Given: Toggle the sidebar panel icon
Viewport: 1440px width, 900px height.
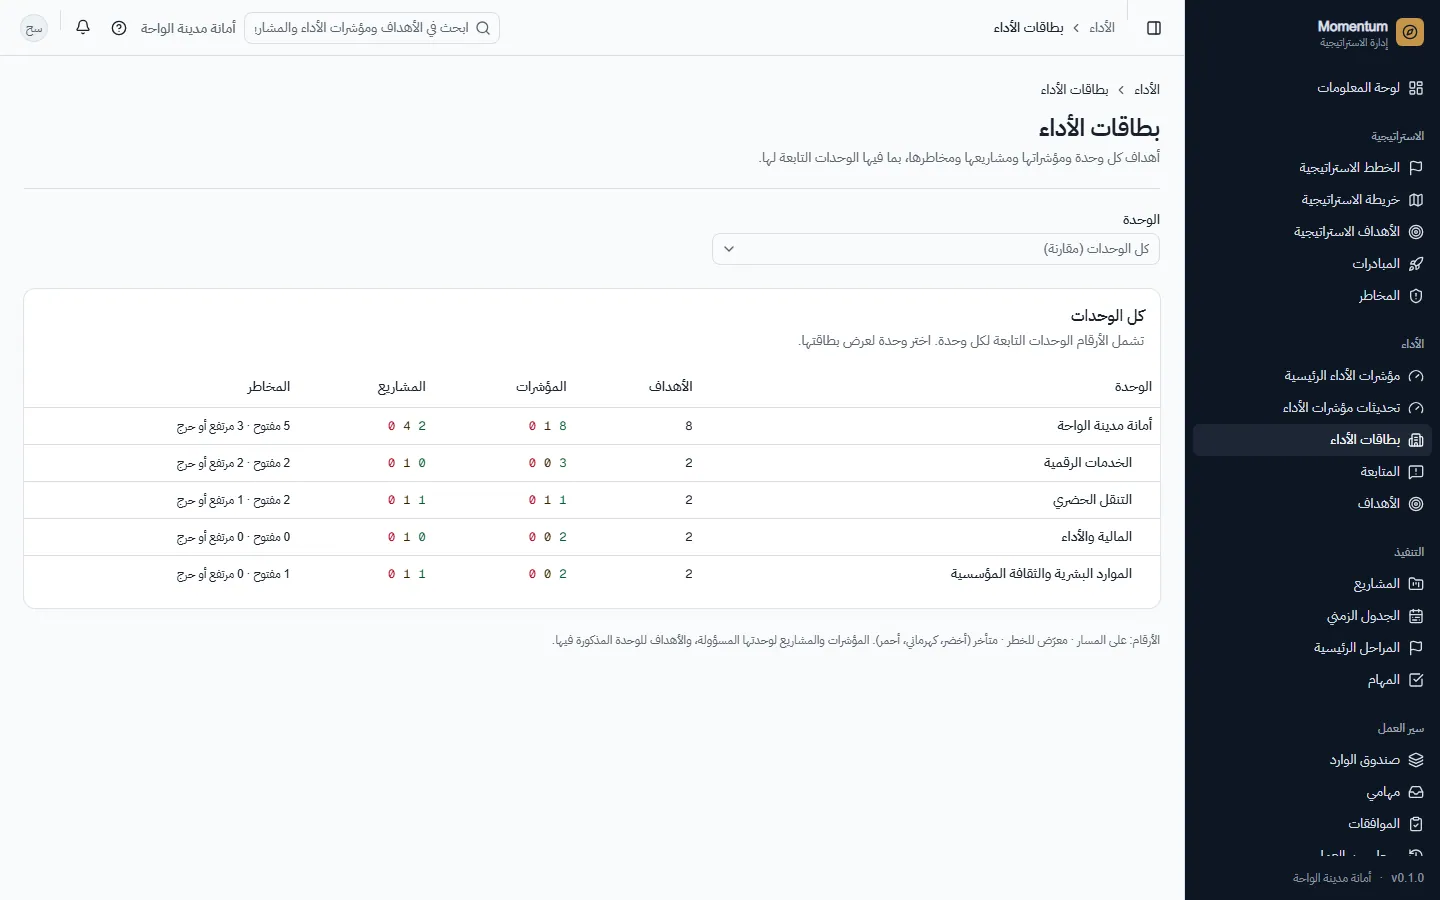Looking at the screenshot, I should tap(1154, 28).
